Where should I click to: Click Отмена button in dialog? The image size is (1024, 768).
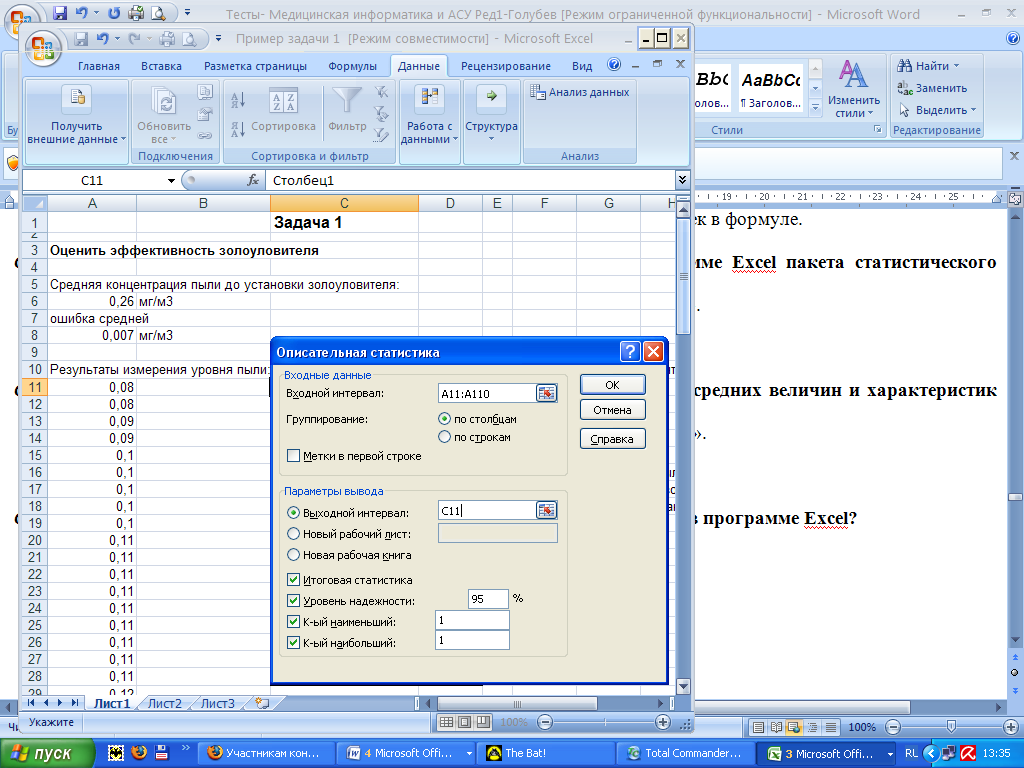point(613,410)
